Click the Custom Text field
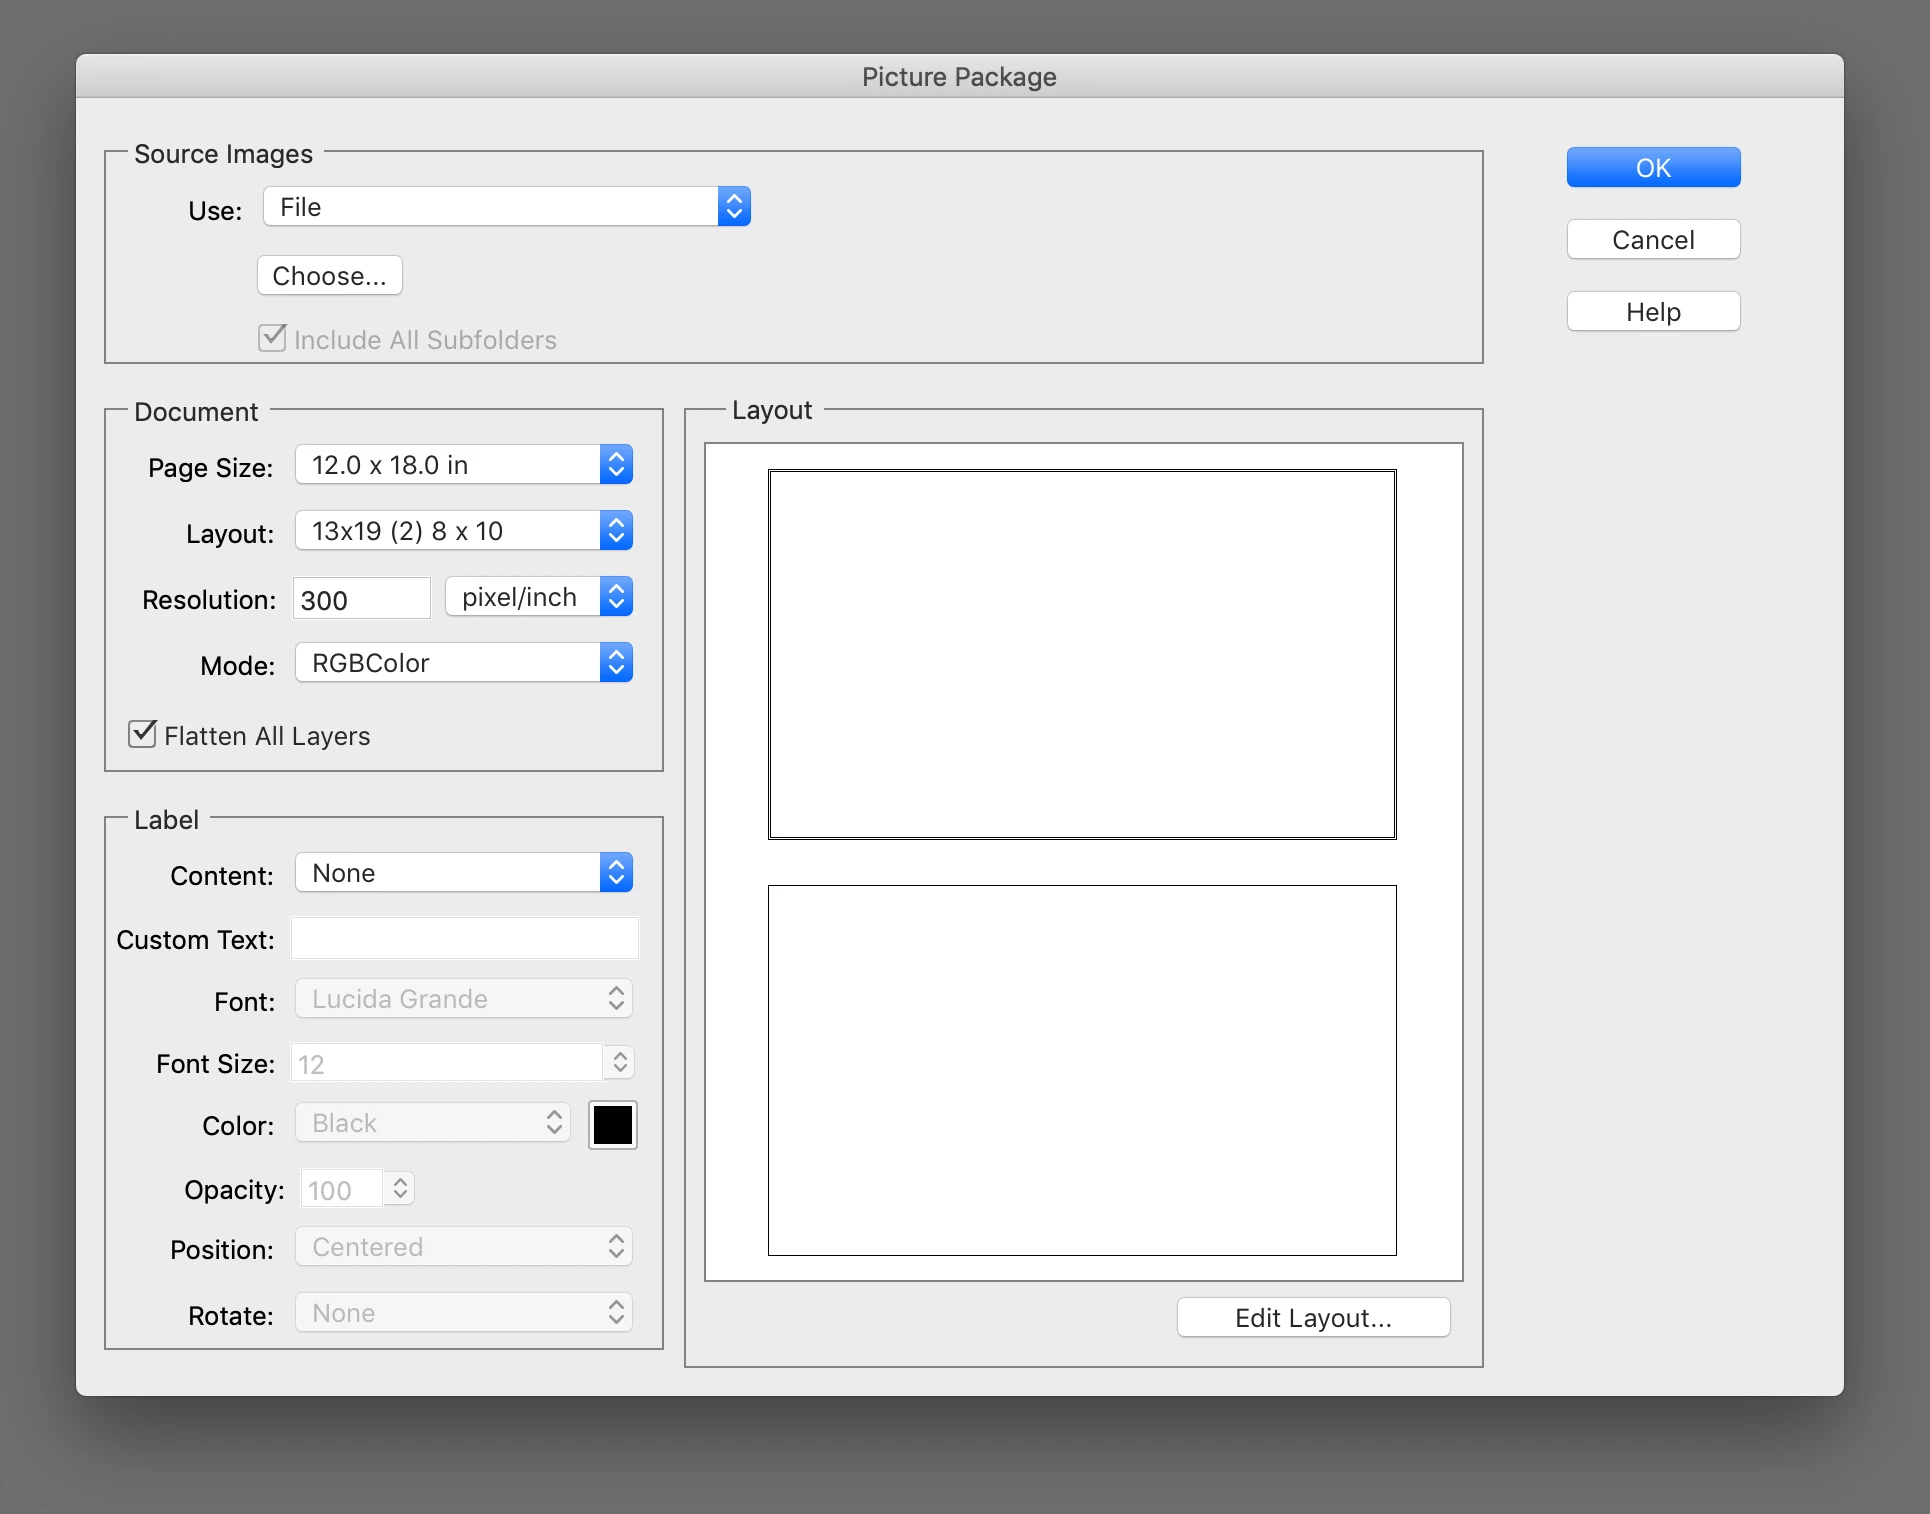The width and height of the screenshot is (1930, 1514). click(x=464, y=938)
